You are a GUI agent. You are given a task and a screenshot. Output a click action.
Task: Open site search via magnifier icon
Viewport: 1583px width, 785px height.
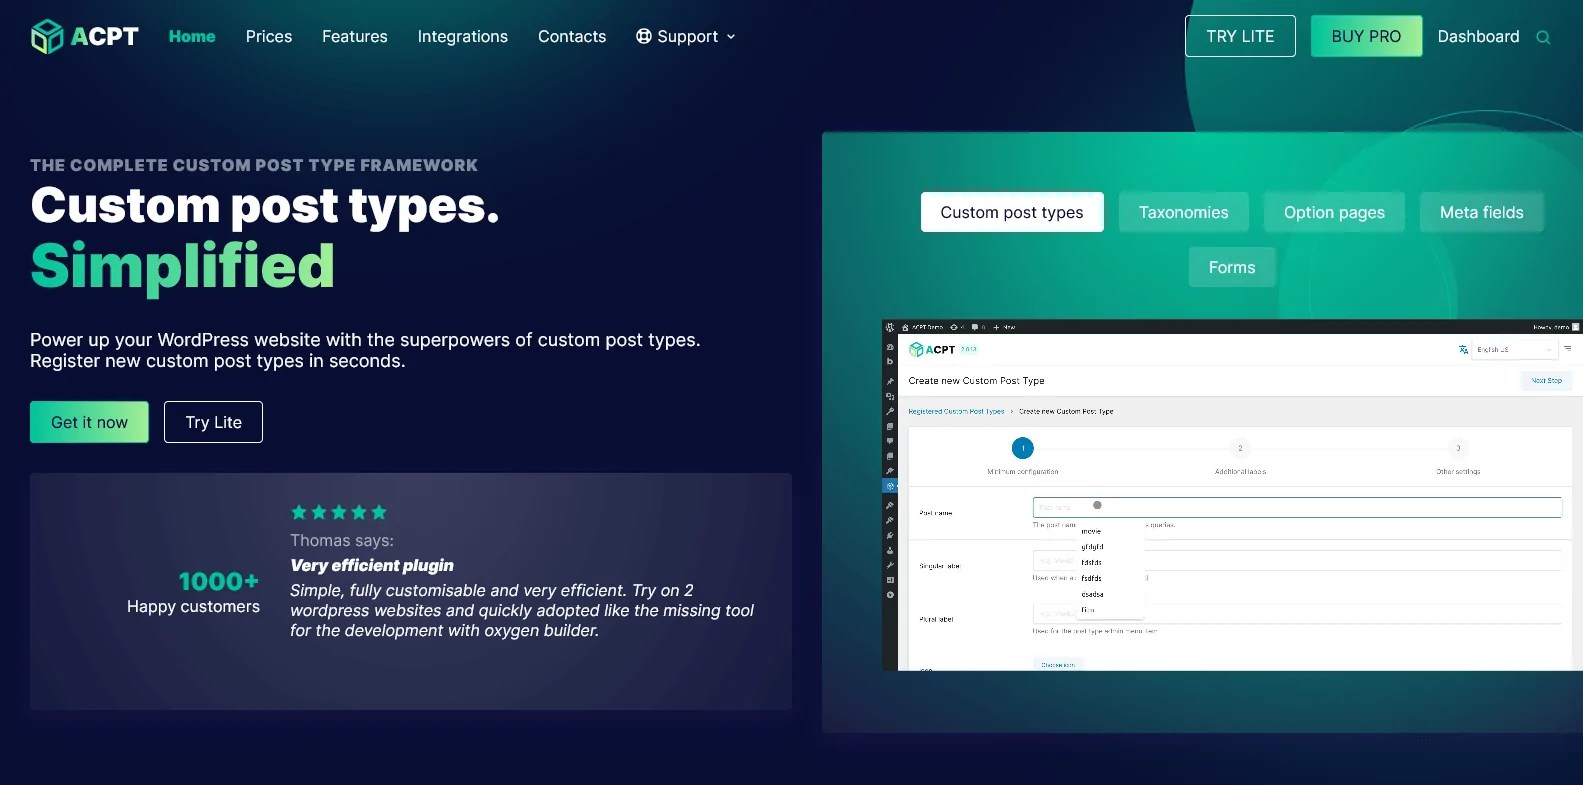(x=1543, y=37)
